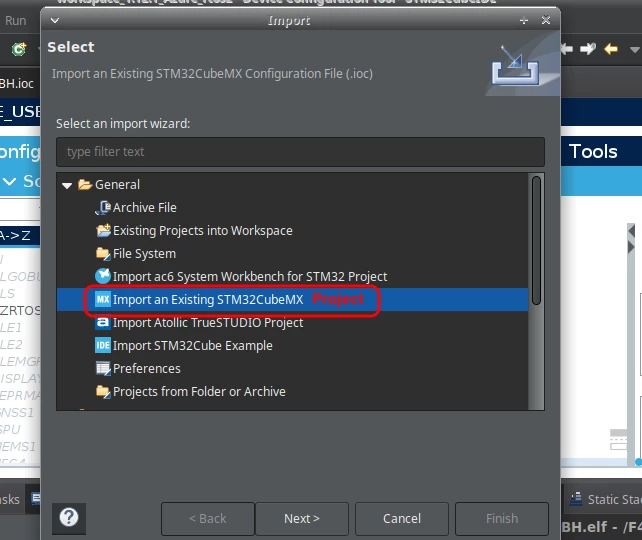Click the Preferences list icon
Screen dimensions: 642x540
coord(103,368)
